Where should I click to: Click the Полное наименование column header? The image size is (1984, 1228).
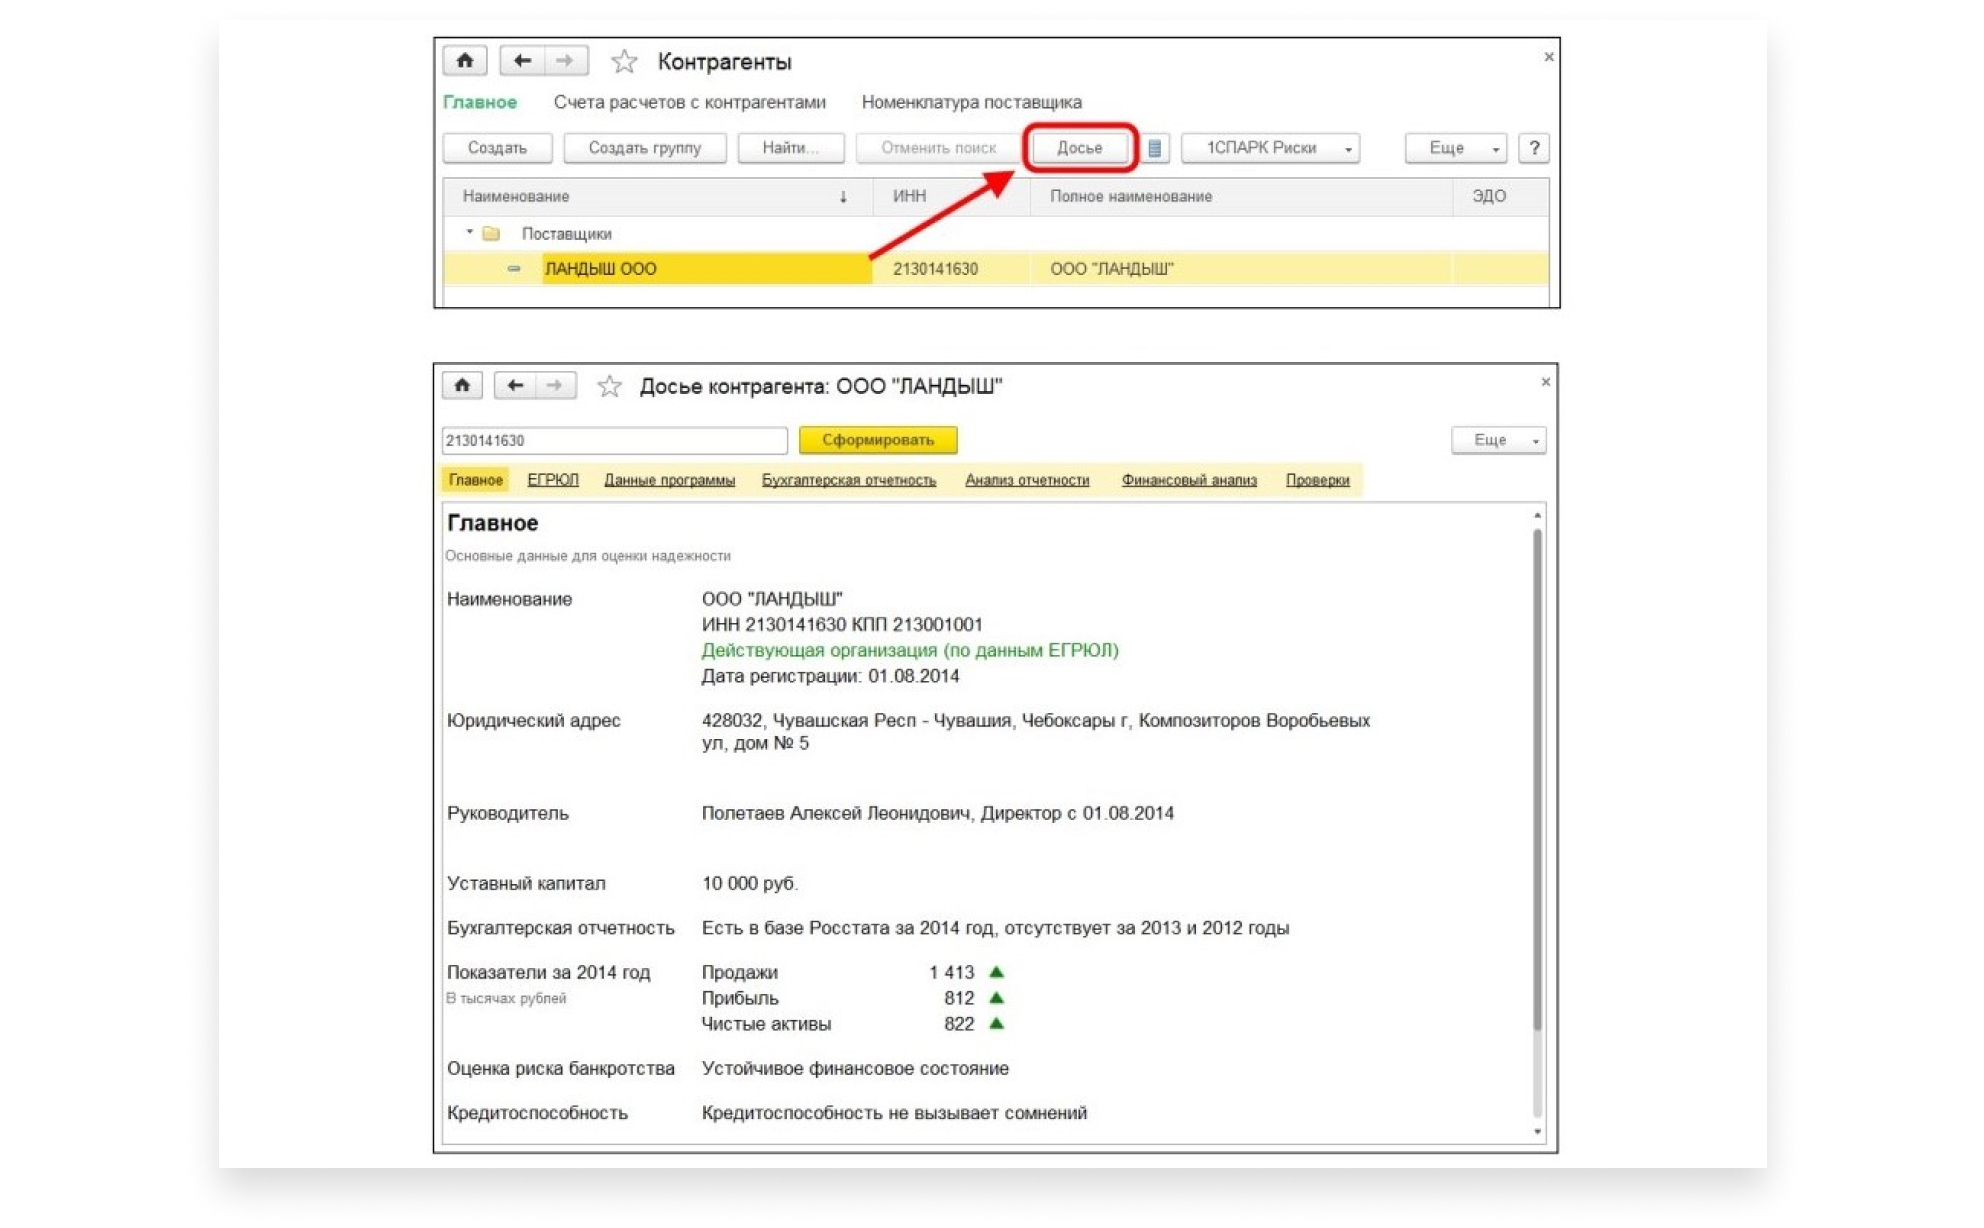(x=1241, y=196)
